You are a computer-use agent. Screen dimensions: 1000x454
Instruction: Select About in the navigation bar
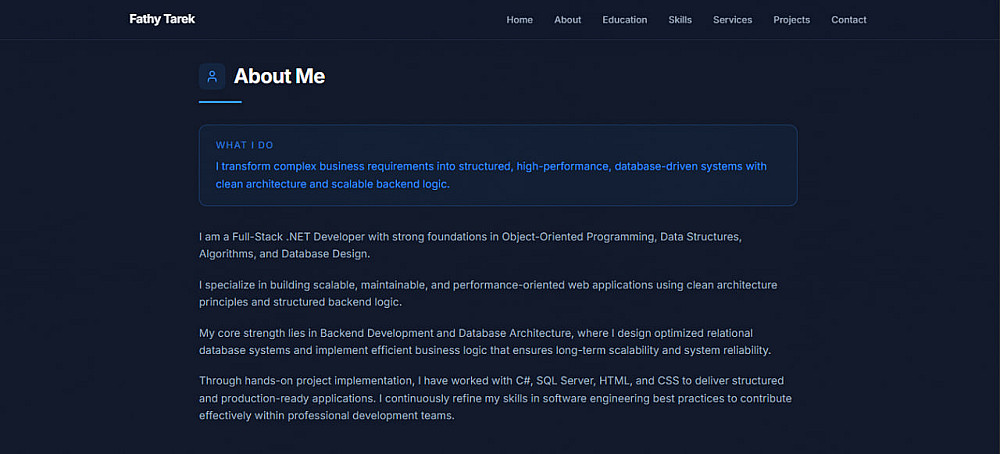567,20
